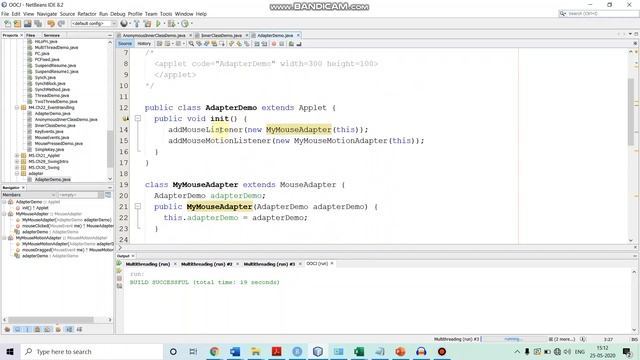Screen dimensions: 640x360
Task: Click the Open Project toolbar icon
Action: pos(28,24)
